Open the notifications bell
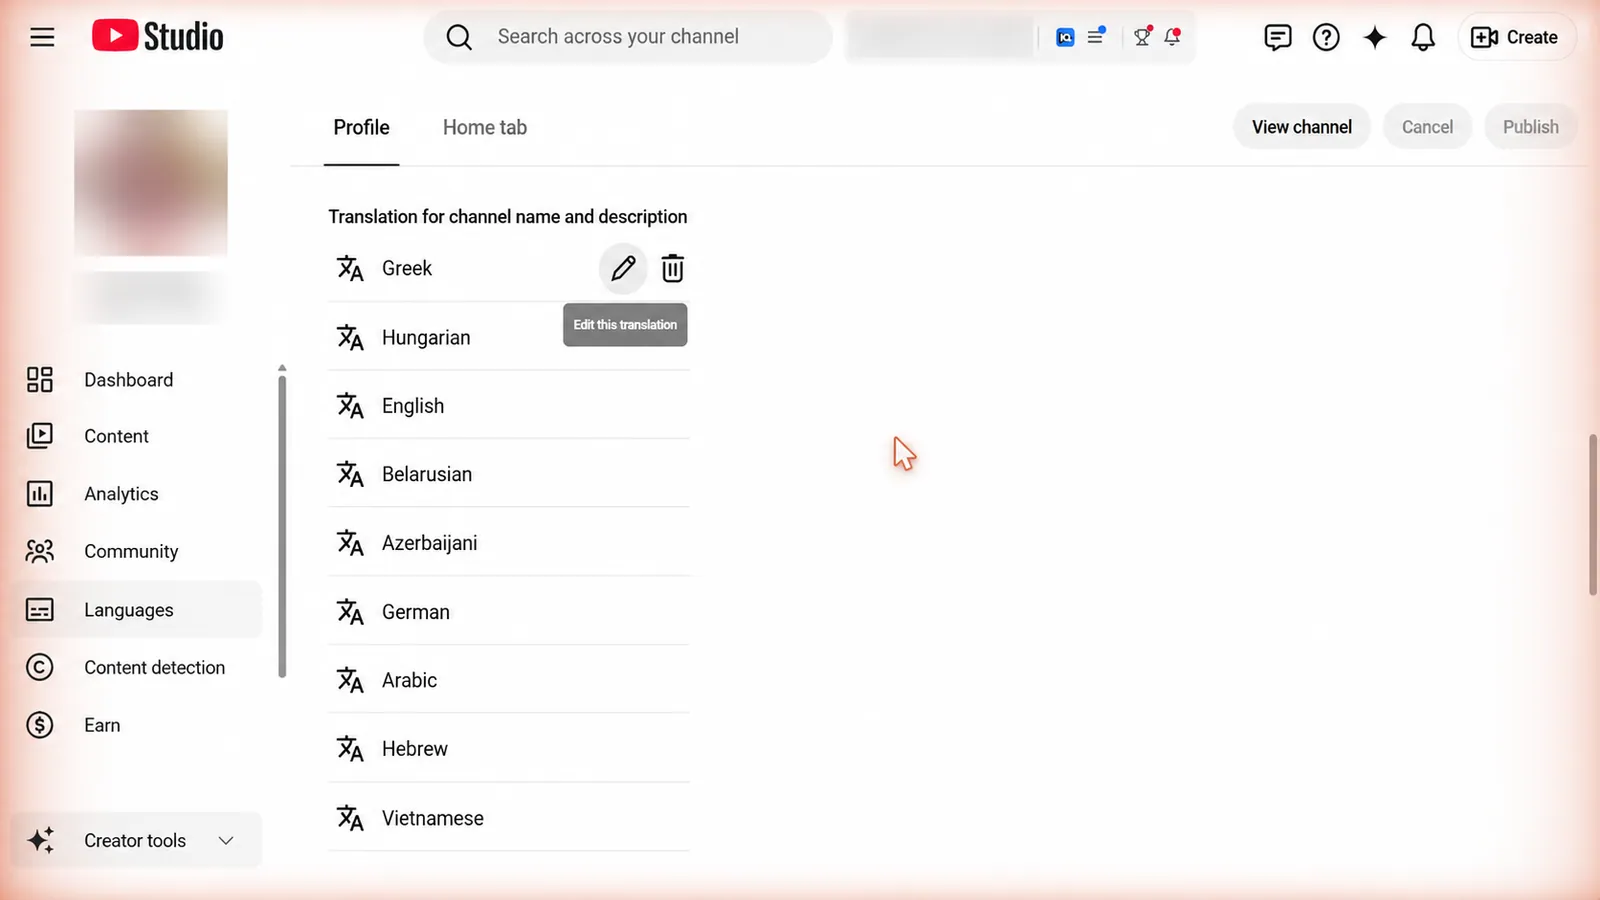1600x900 pixels. 1423,37
